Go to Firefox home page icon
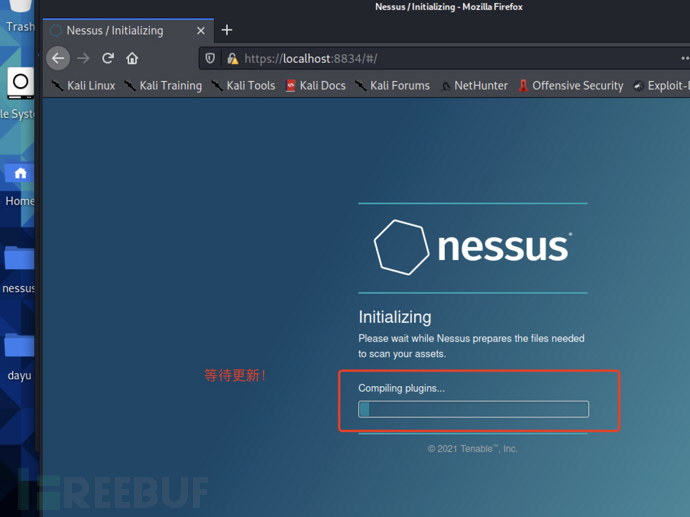Viewport: 690px width, 517px height. (x=132, y=58)
